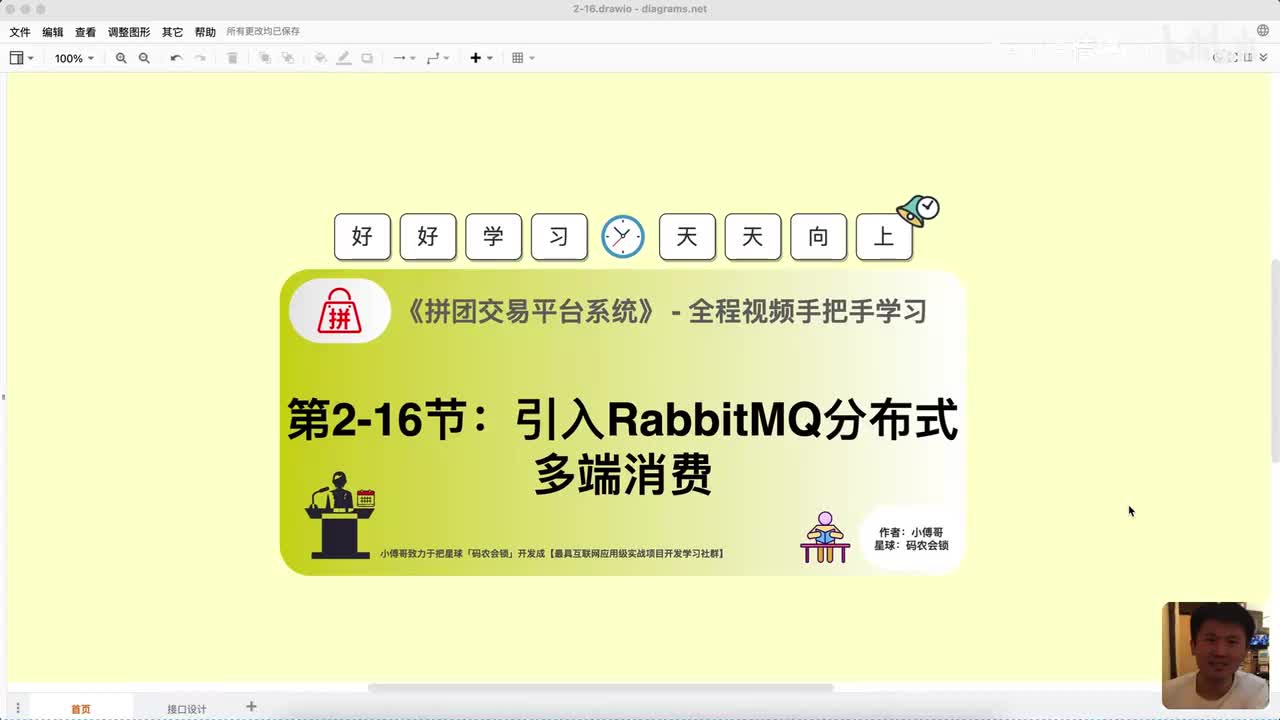Open the connection arrow style dropdown

coord(404,58)
